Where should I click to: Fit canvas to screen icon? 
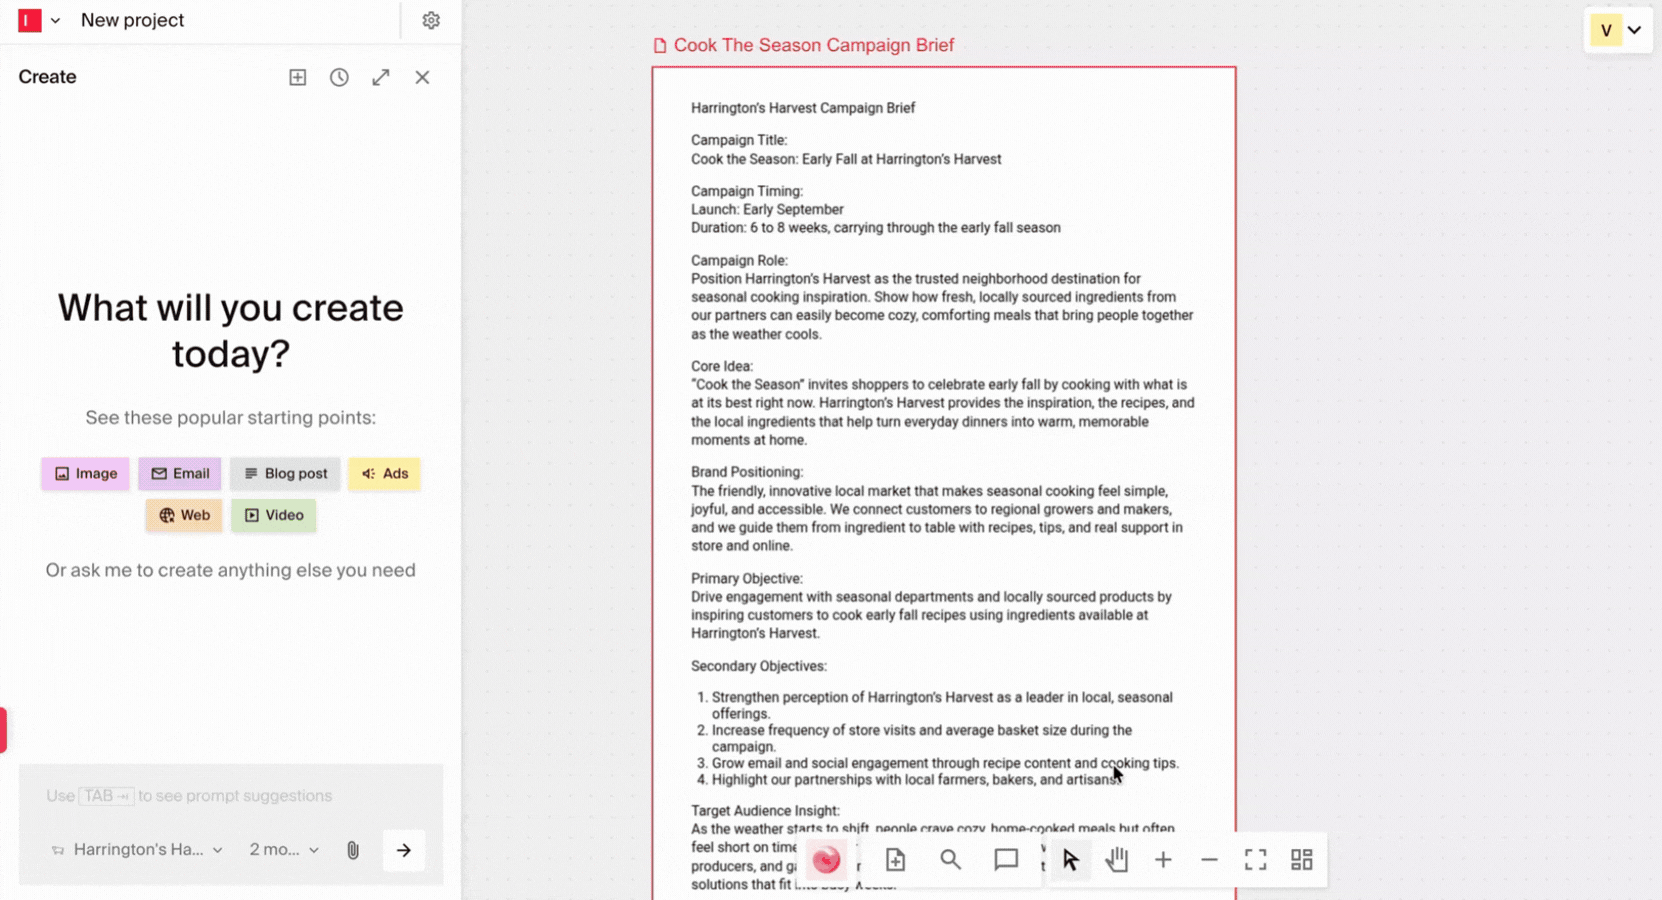(x=1255, y=860)
